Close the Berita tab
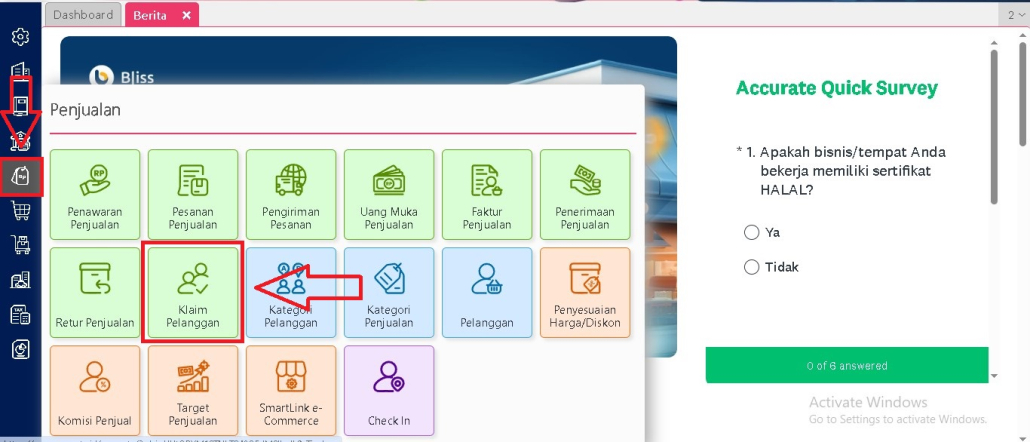1030x442 pixels. coord(186,15)
